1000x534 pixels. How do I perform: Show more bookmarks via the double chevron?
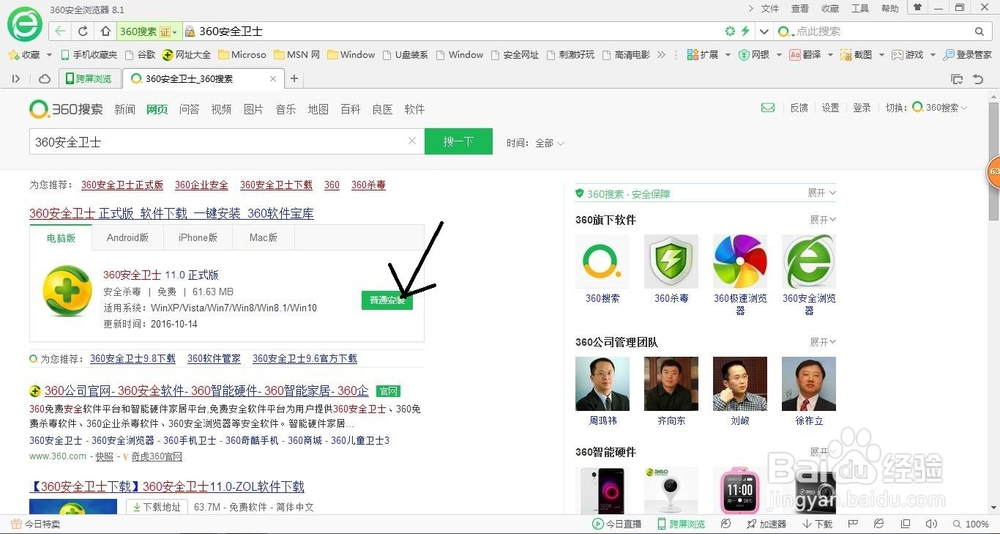(661, 55)
